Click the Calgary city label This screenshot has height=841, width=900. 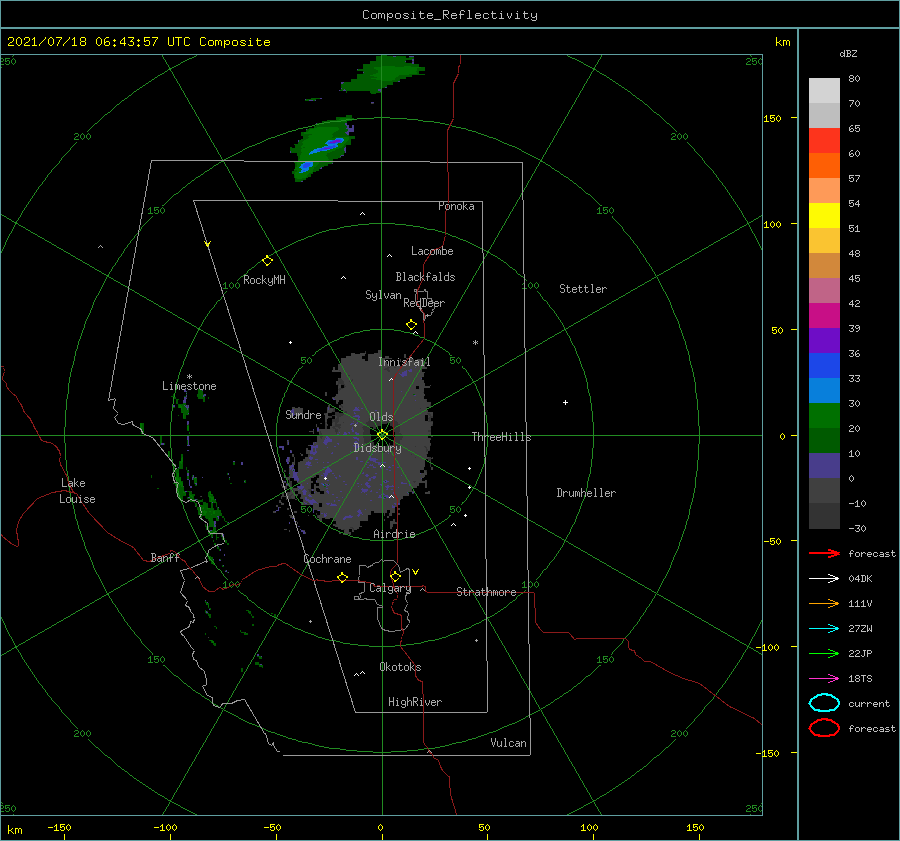pos(390,588)
